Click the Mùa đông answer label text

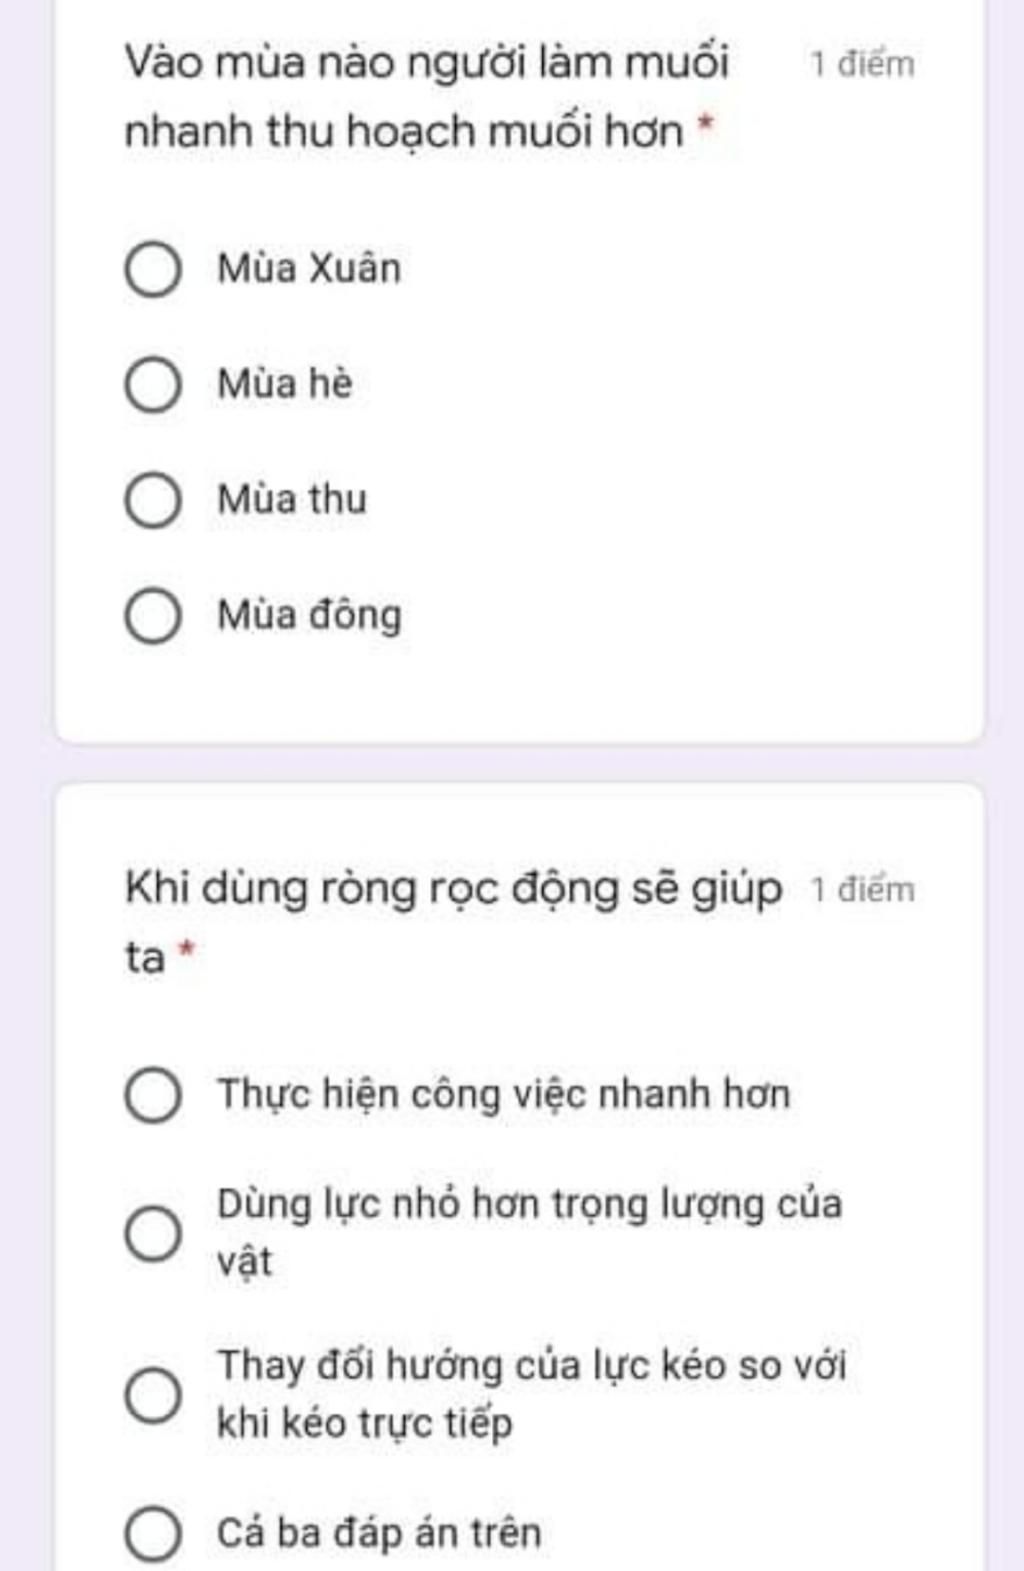point(310,616)
